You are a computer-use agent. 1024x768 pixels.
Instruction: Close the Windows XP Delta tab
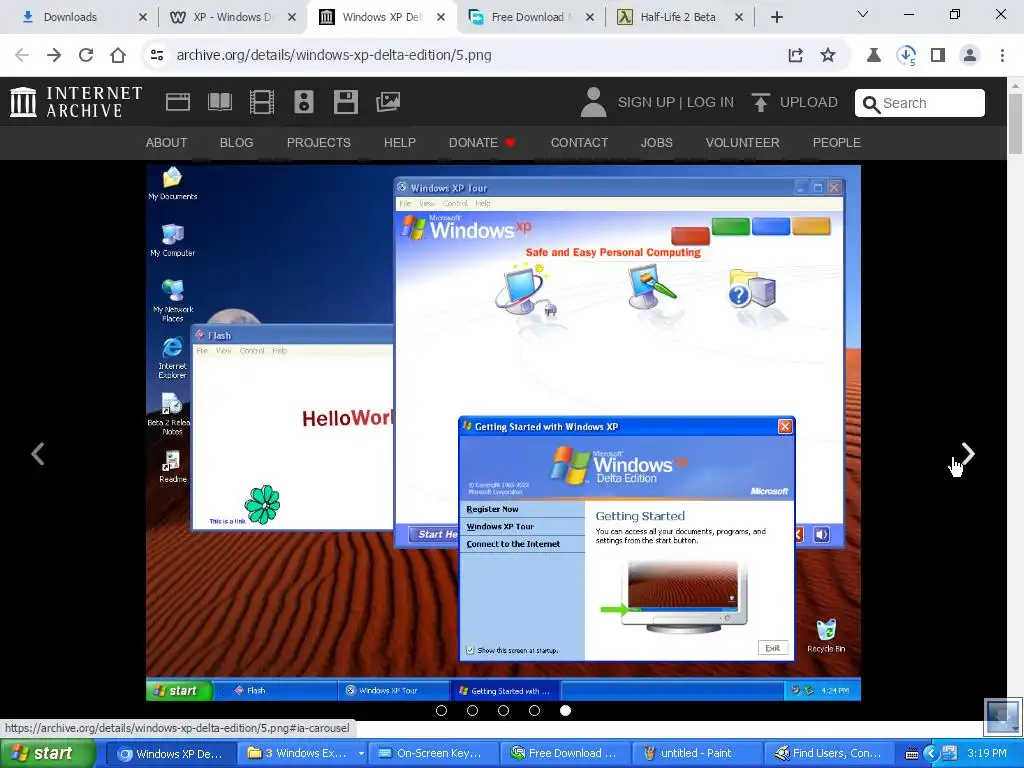(441, 17)
